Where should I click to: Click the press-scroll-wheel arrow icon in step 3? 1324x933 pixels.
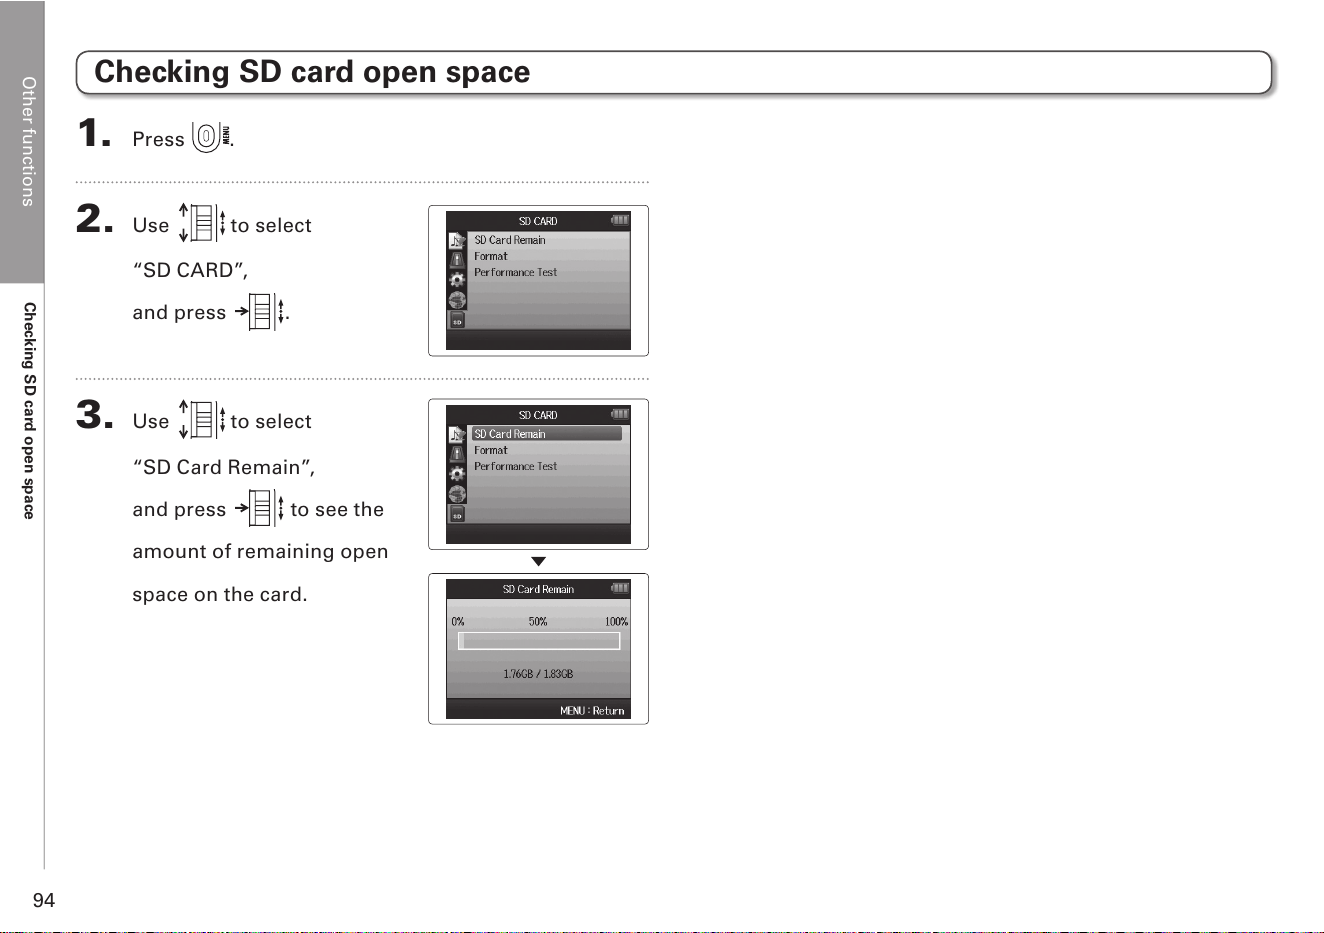click(260, 509)
